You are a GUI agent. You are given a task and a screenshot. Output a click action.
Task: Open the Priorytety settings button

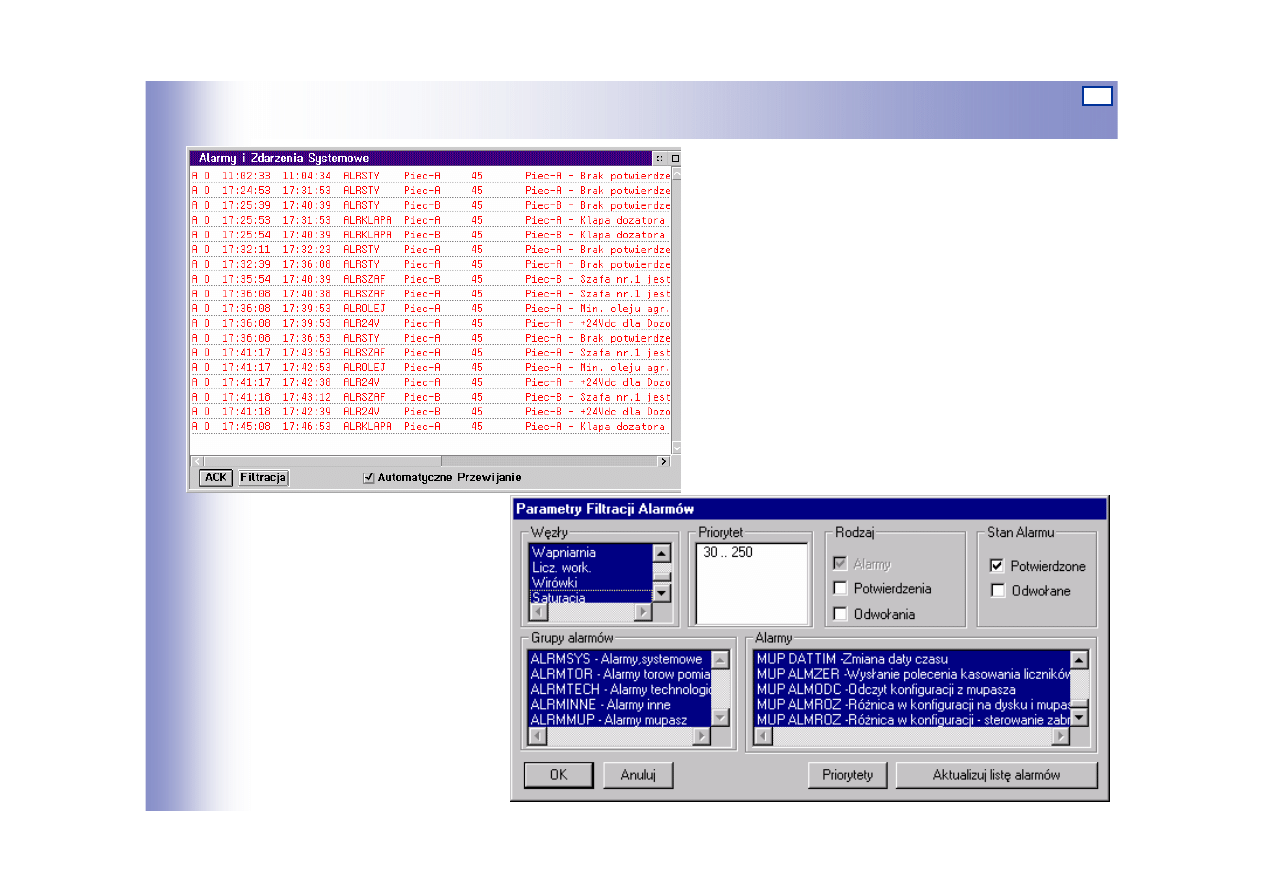(847, 775)
